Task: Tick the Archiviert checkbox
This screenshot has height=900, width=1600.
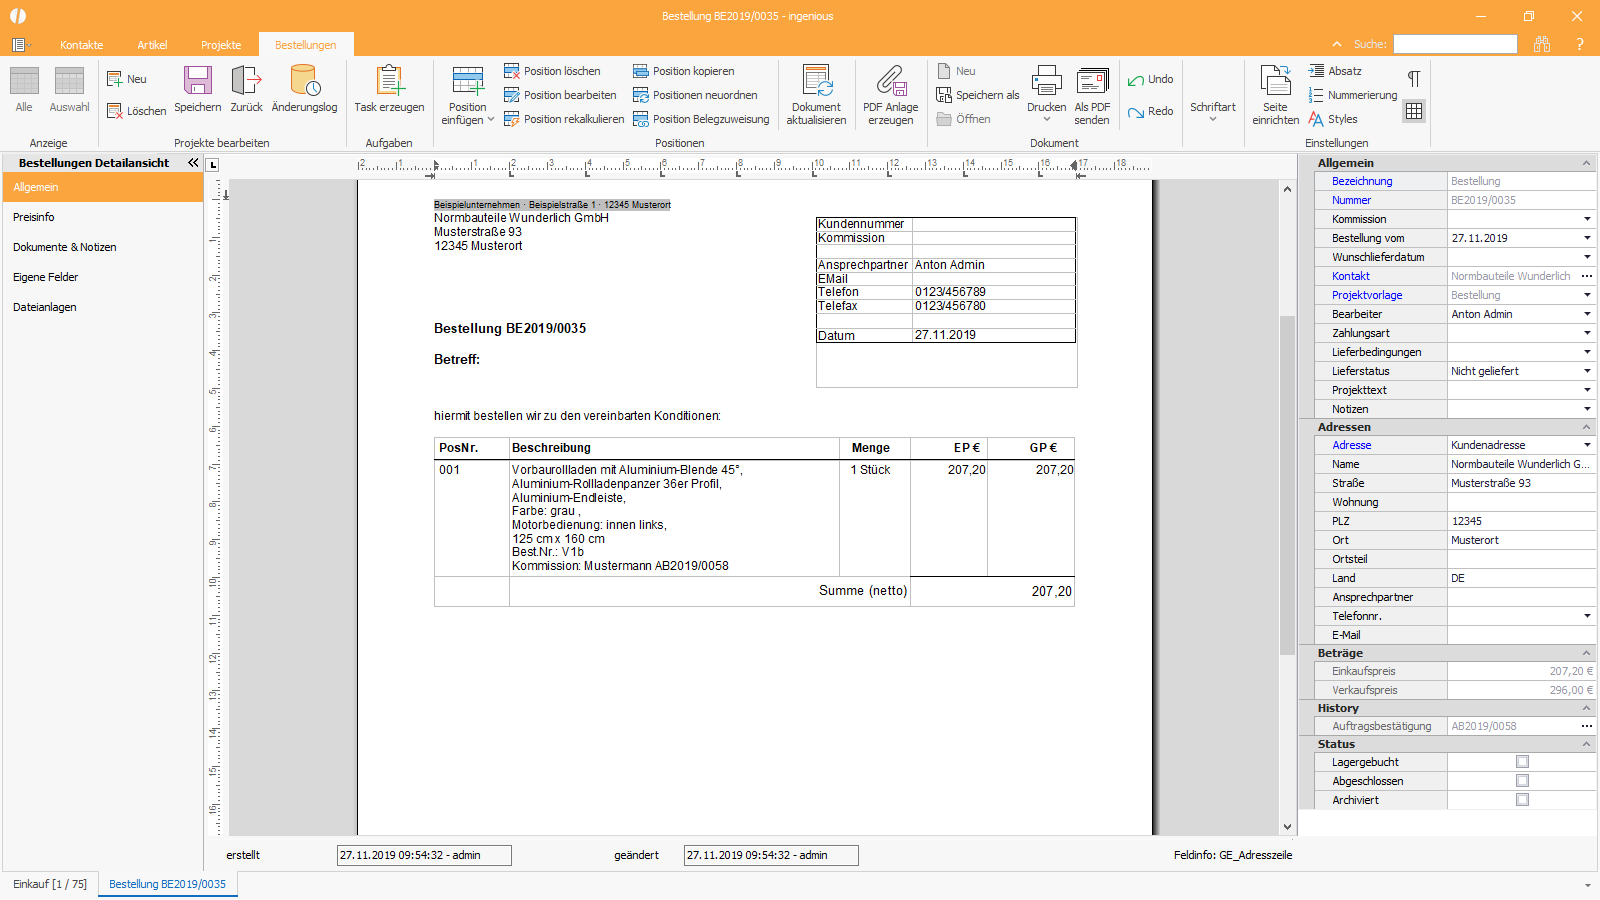Action: 1522,800
